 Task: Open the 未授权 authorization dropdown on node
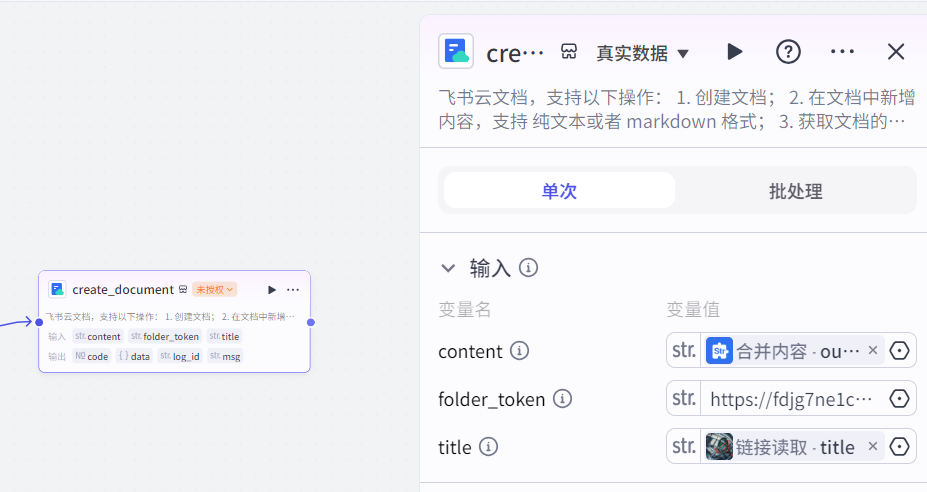pyautogui.click(x=215, y=290)
